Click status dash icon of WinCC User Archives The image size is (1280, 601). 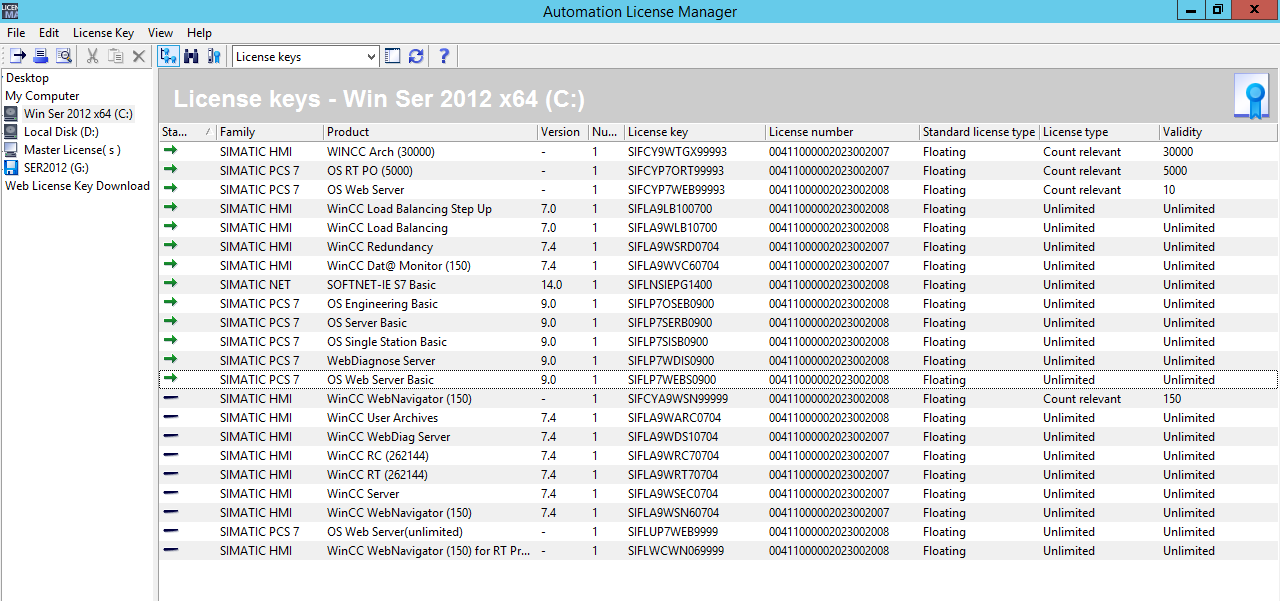coord(170,417)
